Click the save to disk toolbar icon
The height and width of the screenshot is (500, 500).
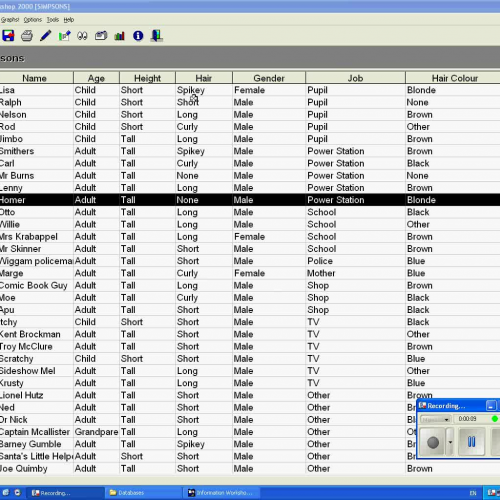pos(8,36)
